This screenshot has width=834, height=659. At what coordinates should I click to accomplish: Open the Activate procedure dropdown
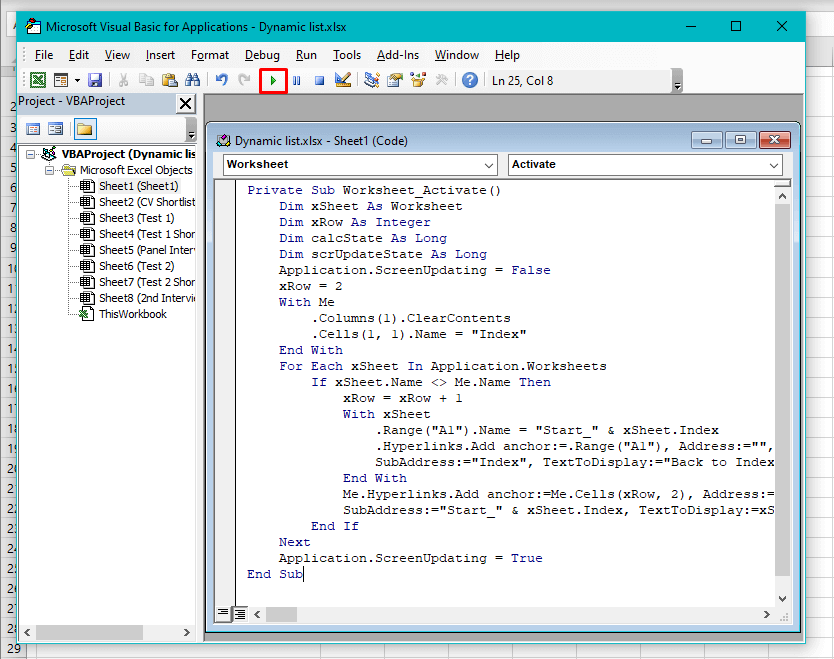pos(775,165)
